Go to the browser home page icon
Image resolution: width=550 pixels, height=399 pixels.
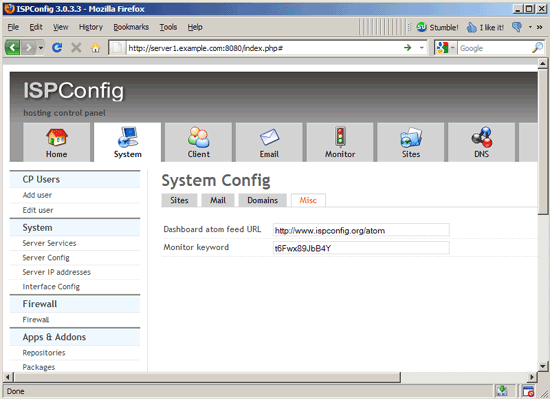point(95,47)
